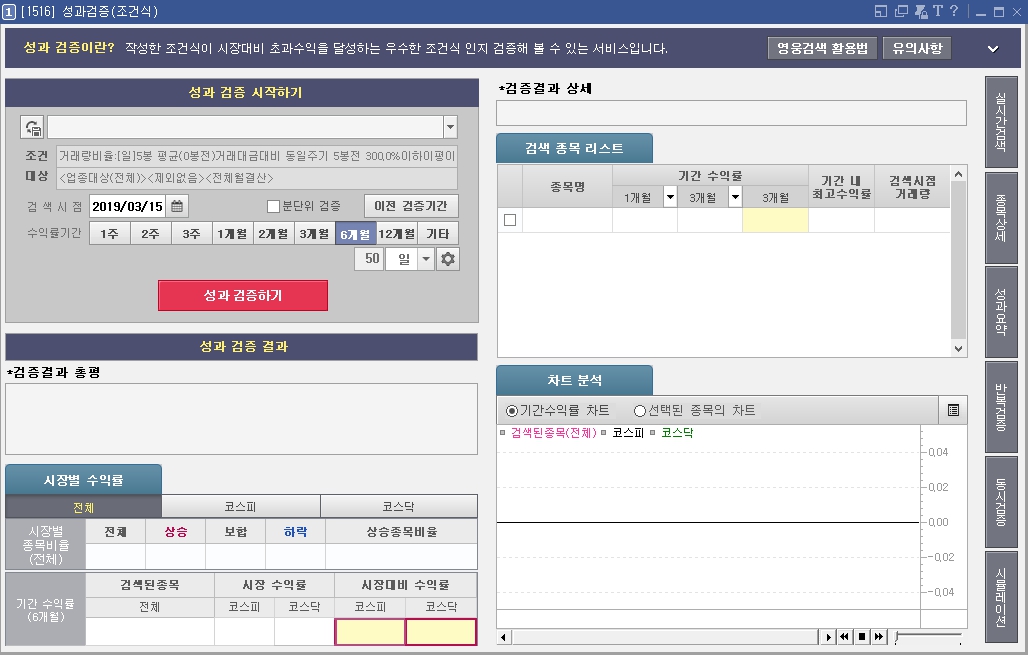Click the 이전 검증기간 button

pos(411,206)
